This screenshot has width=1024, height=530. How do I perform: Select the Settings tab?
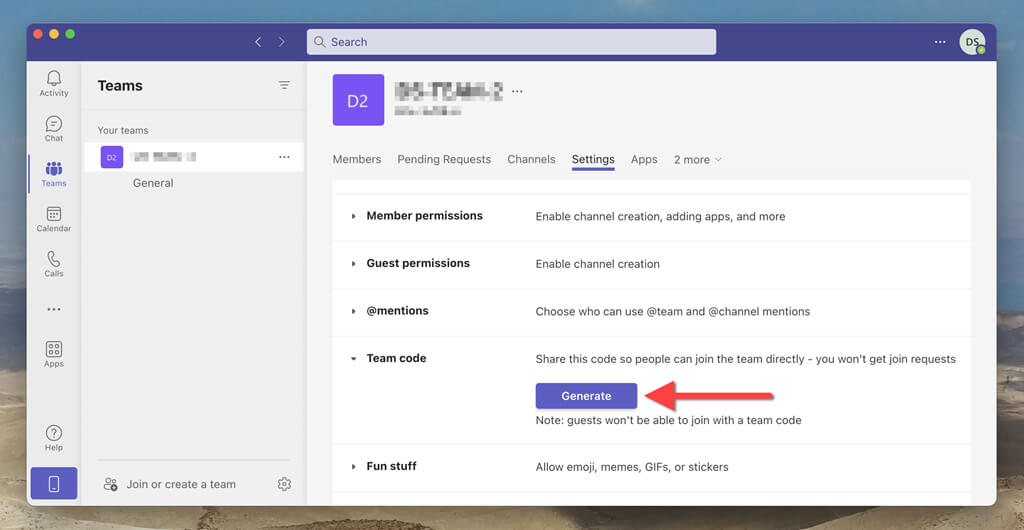click(x=593, y=160)
